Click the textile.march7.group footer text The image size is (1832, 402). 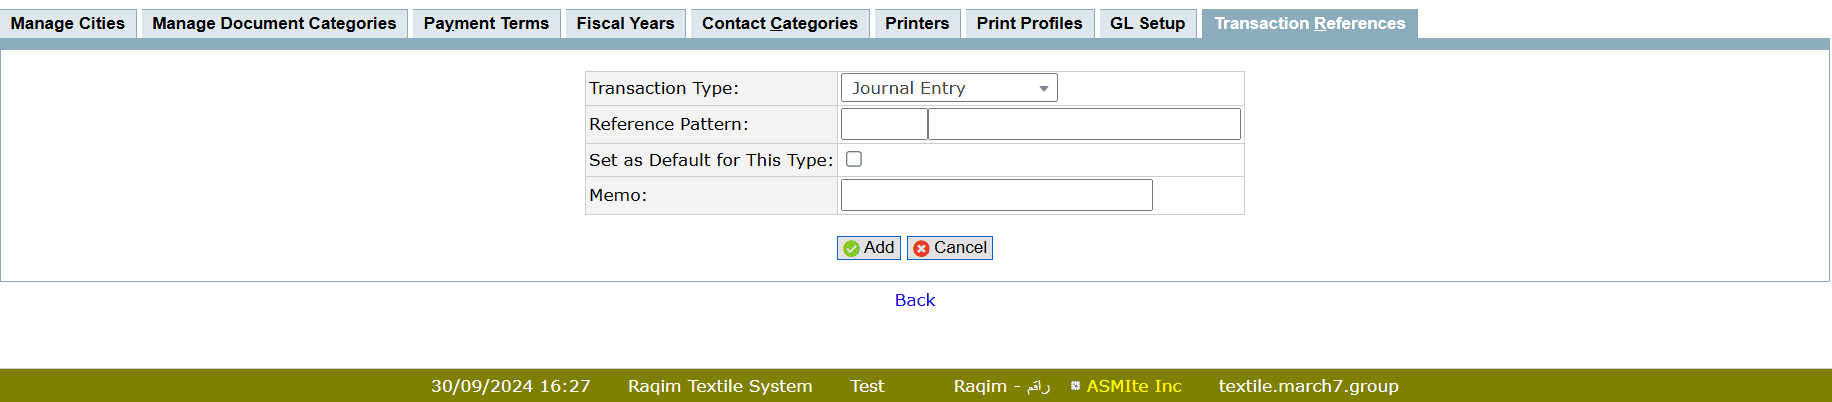click(x=1308, y=386)
